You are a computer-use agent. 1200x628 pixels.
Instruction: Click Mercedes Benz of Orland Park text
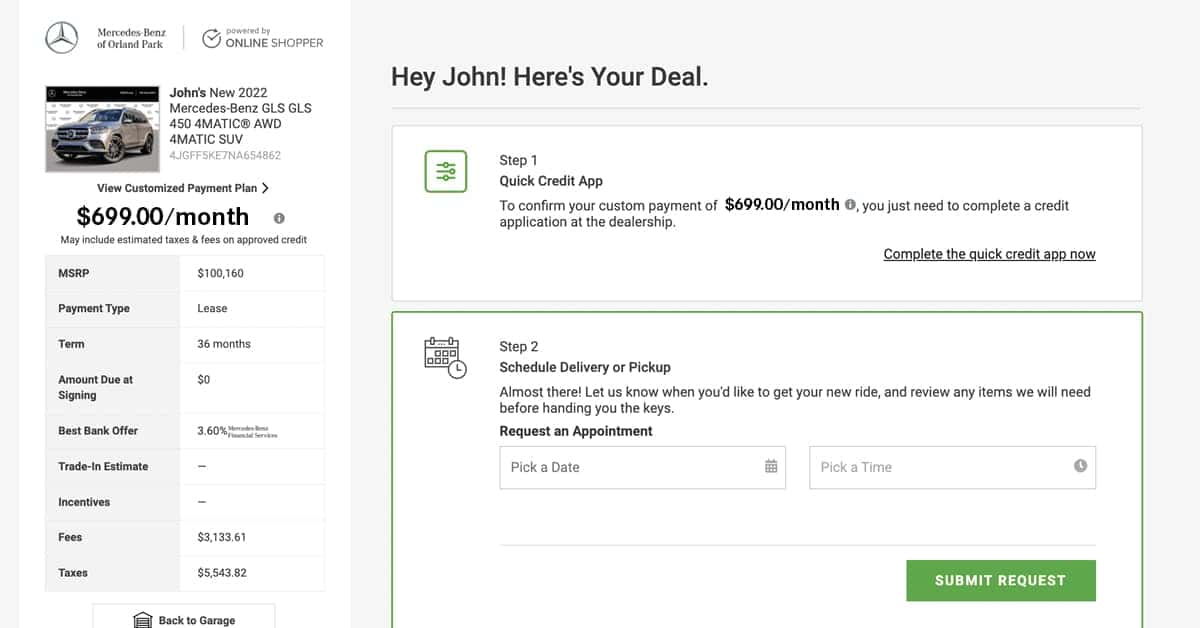click(x=131, y=39)
